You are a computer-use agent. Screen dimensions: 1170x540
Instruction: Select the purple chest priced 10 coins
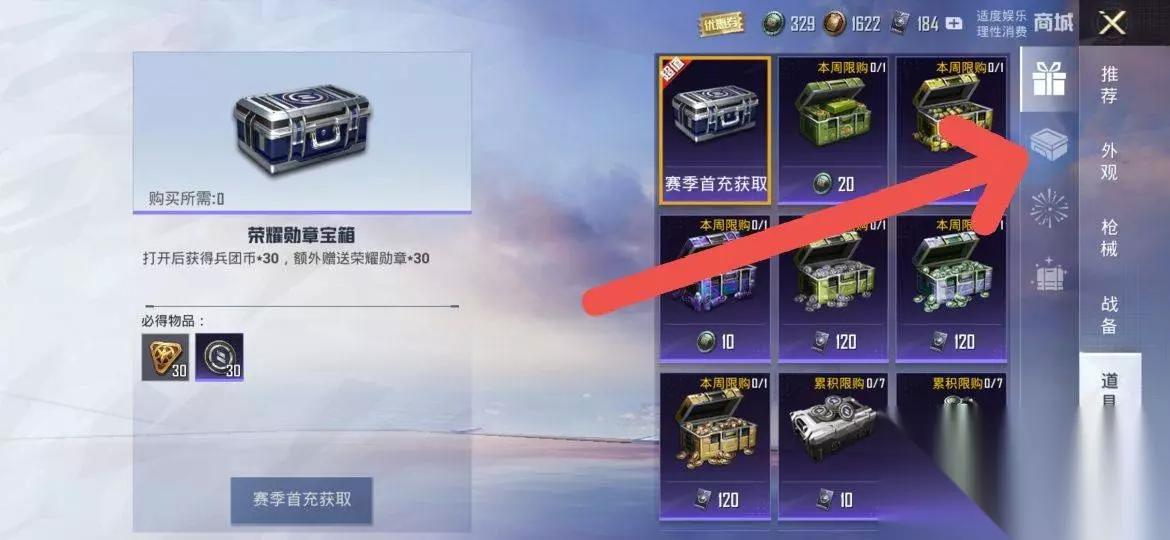pos(716,289)
